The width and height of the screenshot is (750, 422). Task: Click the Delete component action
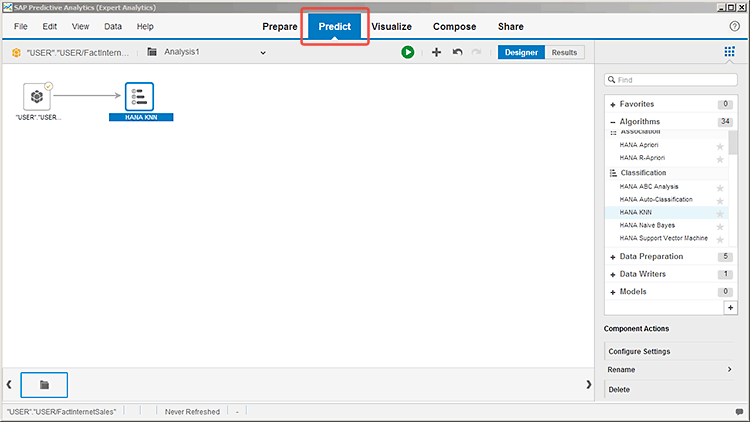tap(619, 389)
